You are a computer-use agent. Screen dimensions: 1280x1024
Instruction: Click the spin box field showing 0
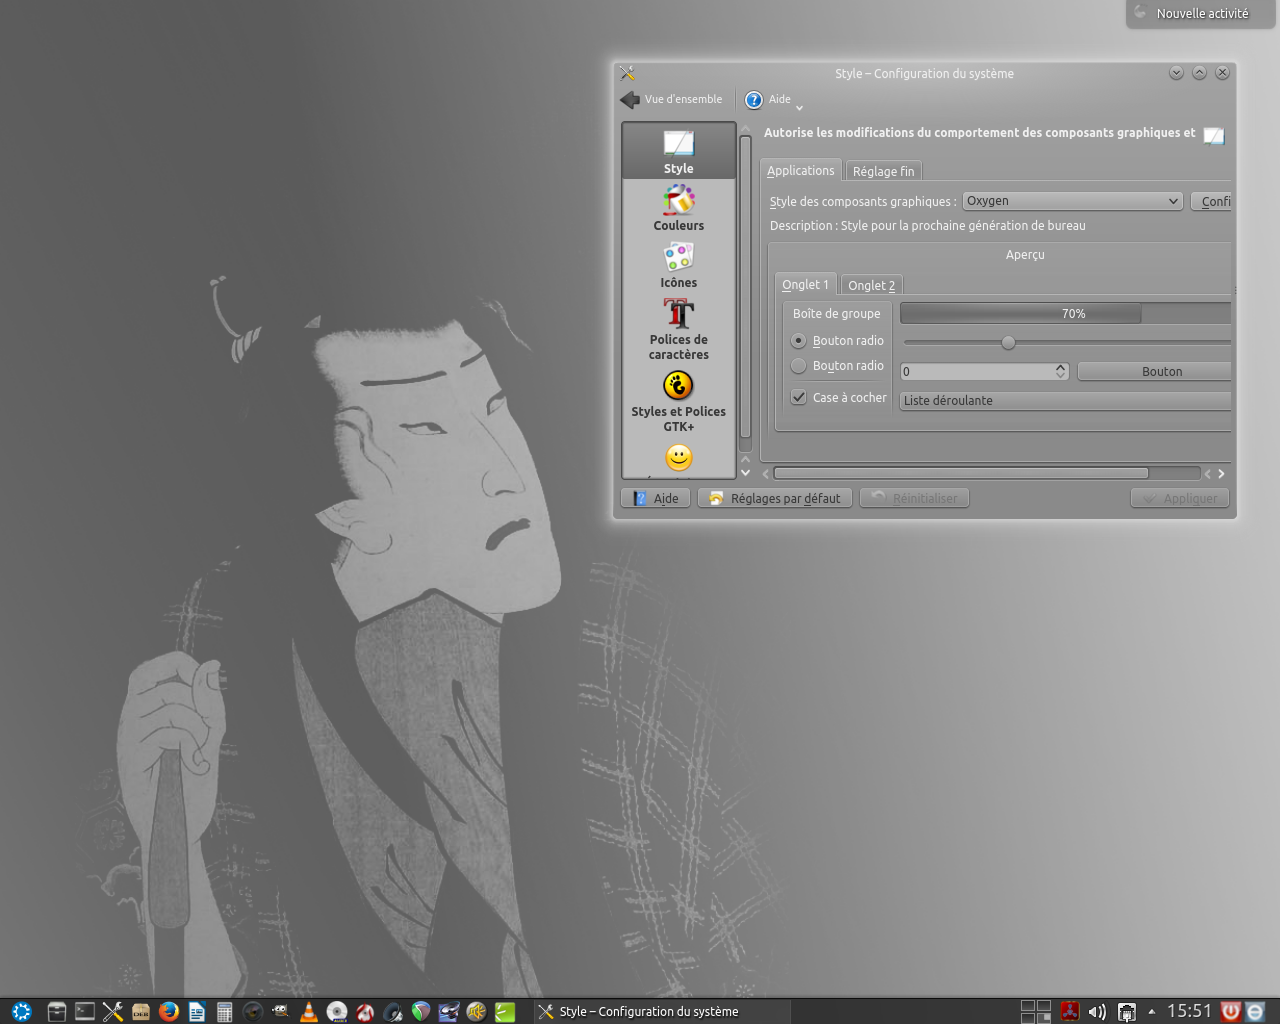coord(977,371)
